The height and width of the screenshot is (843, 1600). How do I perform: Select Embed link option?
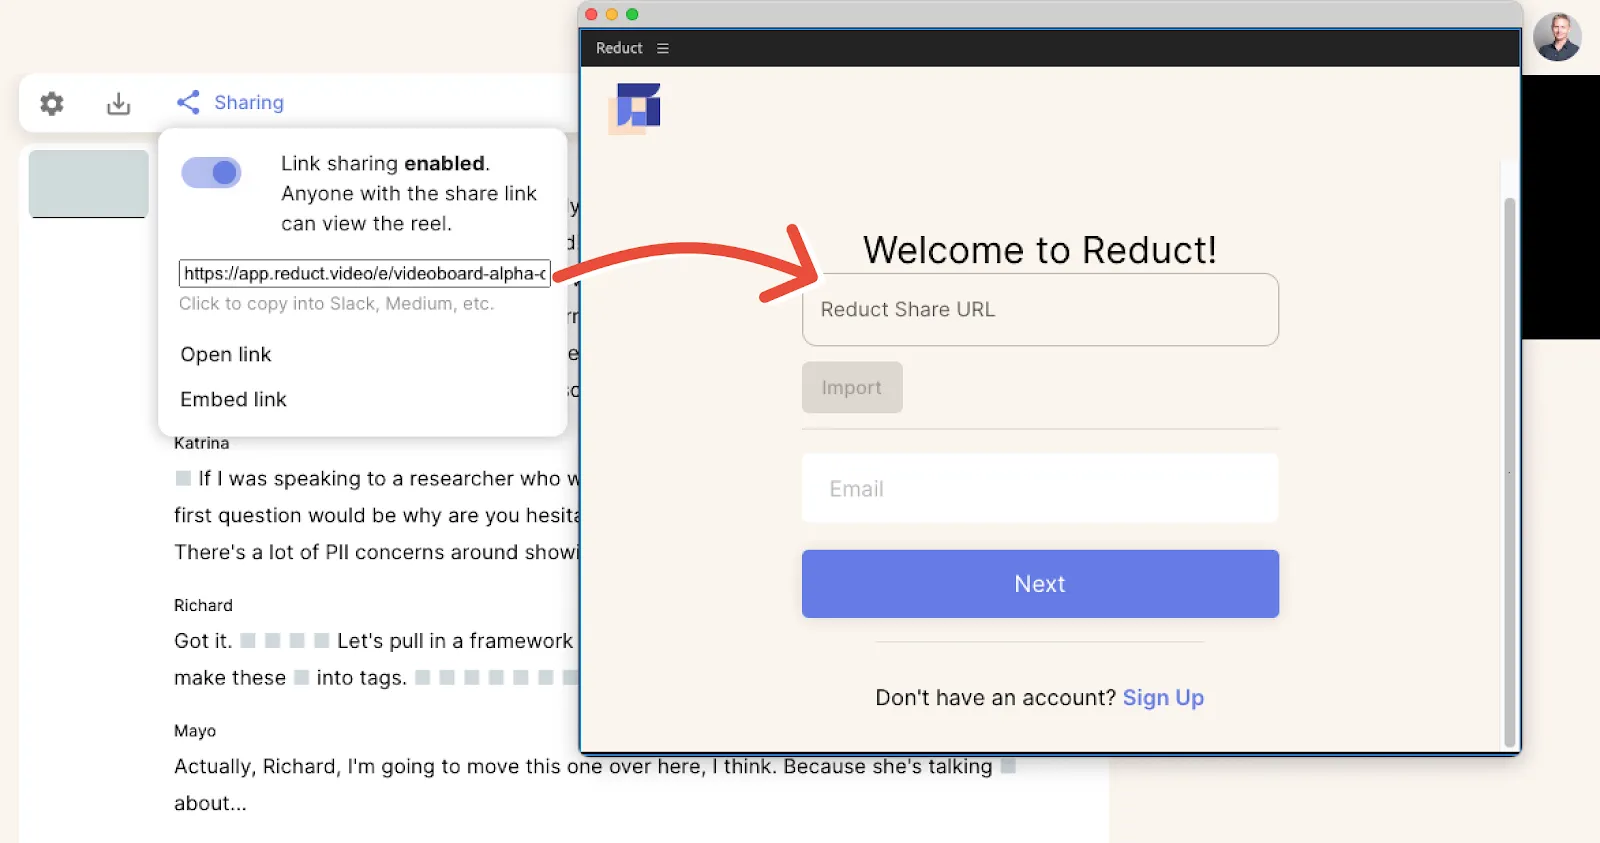pos(233,399)
